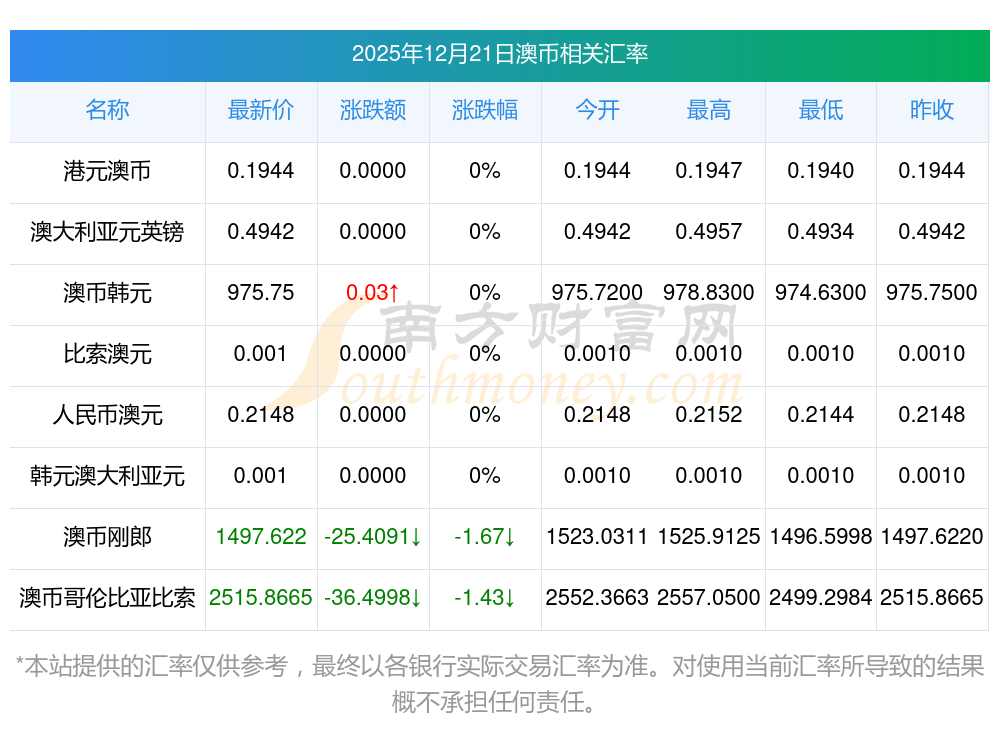1000x733 pixels.
Task: Open the 人民币澳元 exchange rate row
Action: click(107, 415)
